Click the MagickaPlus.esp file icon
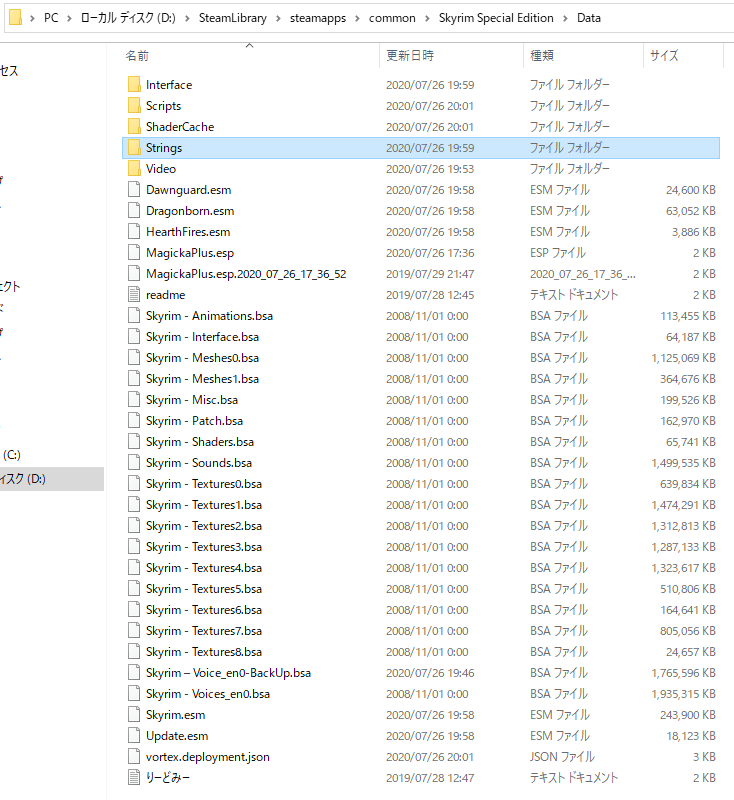734x800 pixels. (x=134, y=253)
